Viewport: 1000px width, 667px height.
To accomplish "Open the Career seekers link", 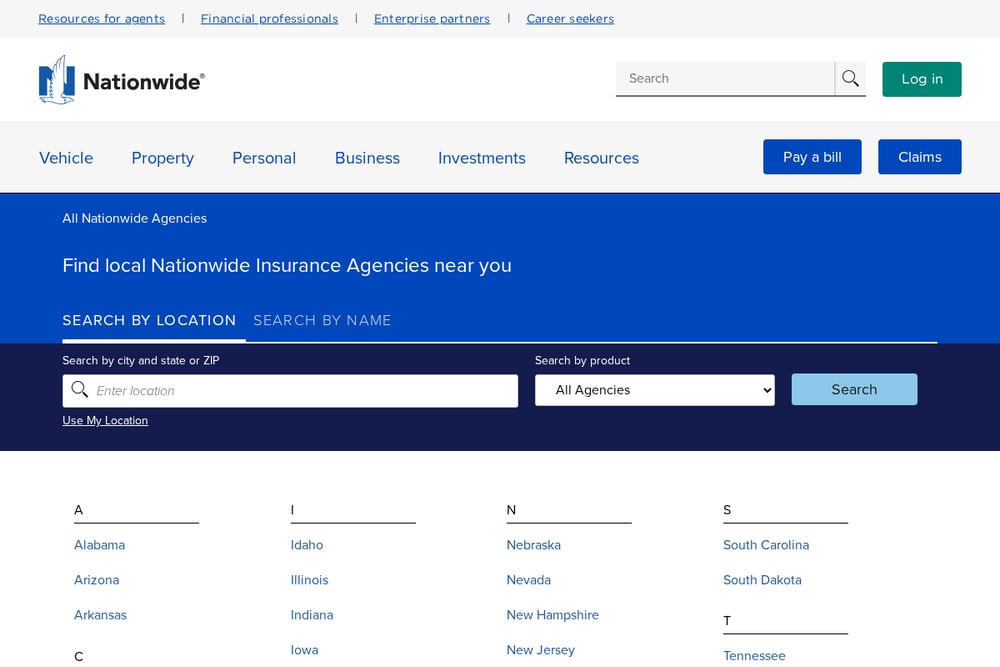I will click(570, 18).
